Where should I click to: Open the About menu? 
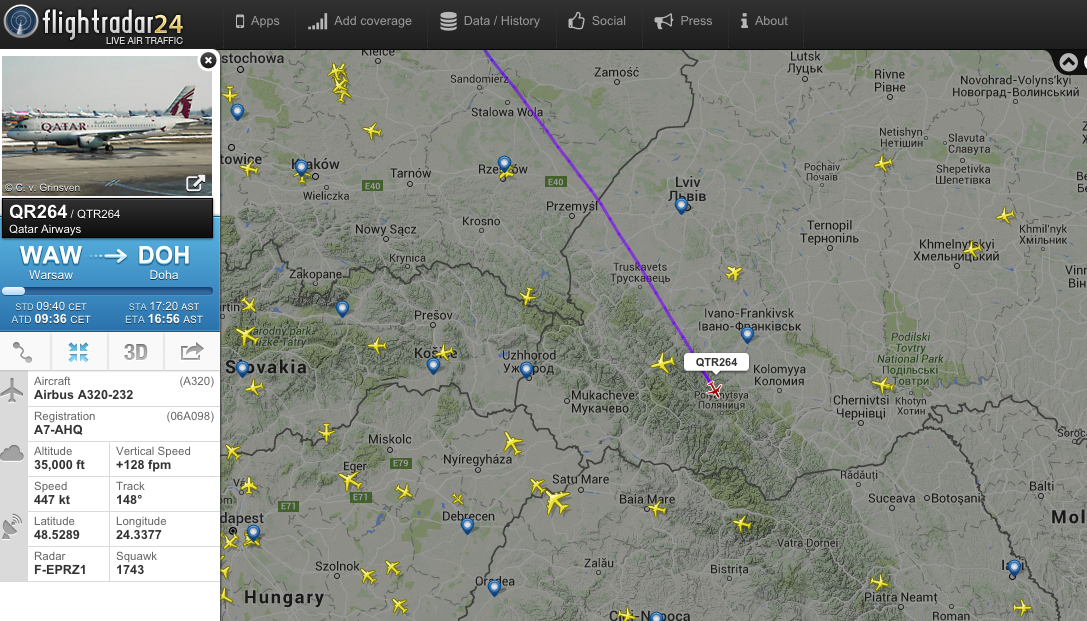pos(764,21)
